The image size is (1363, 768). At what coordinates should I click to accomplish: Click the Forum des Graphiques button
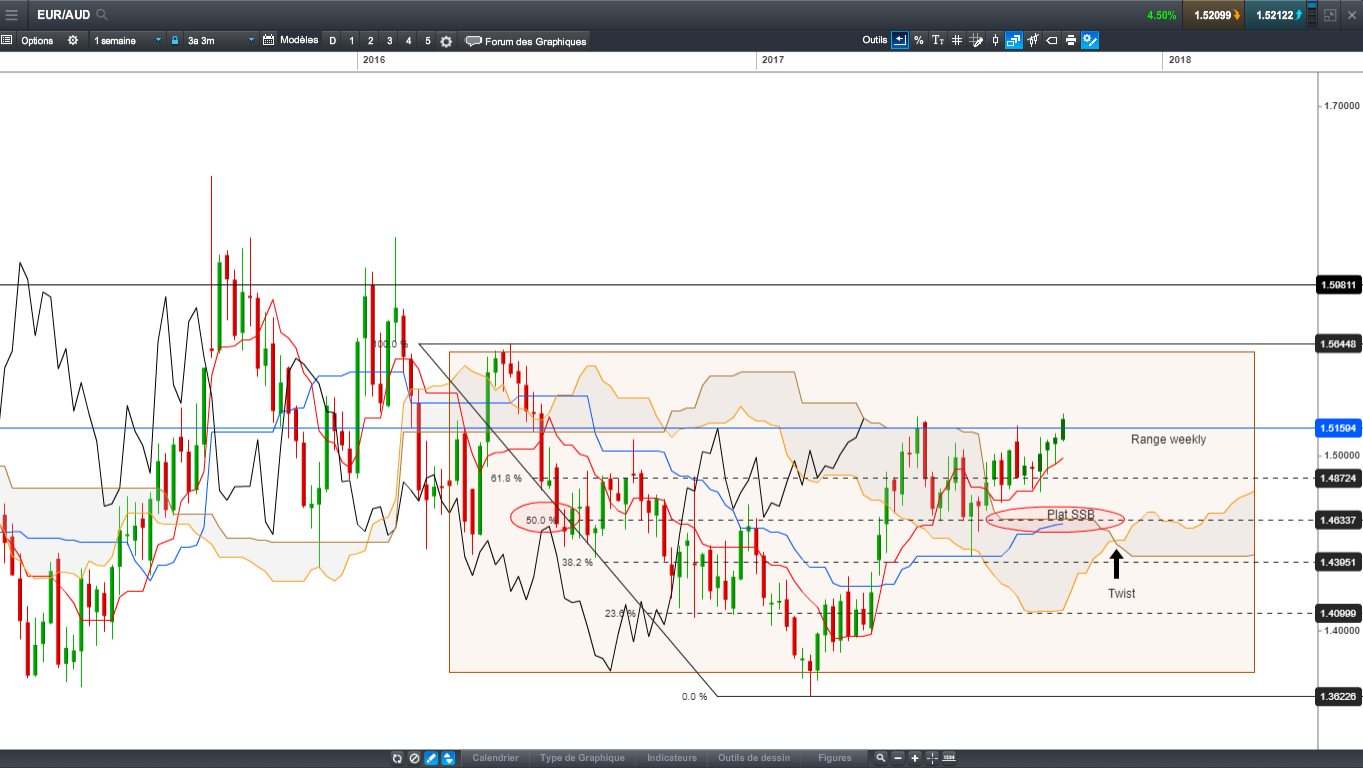(x=526, y=41)
